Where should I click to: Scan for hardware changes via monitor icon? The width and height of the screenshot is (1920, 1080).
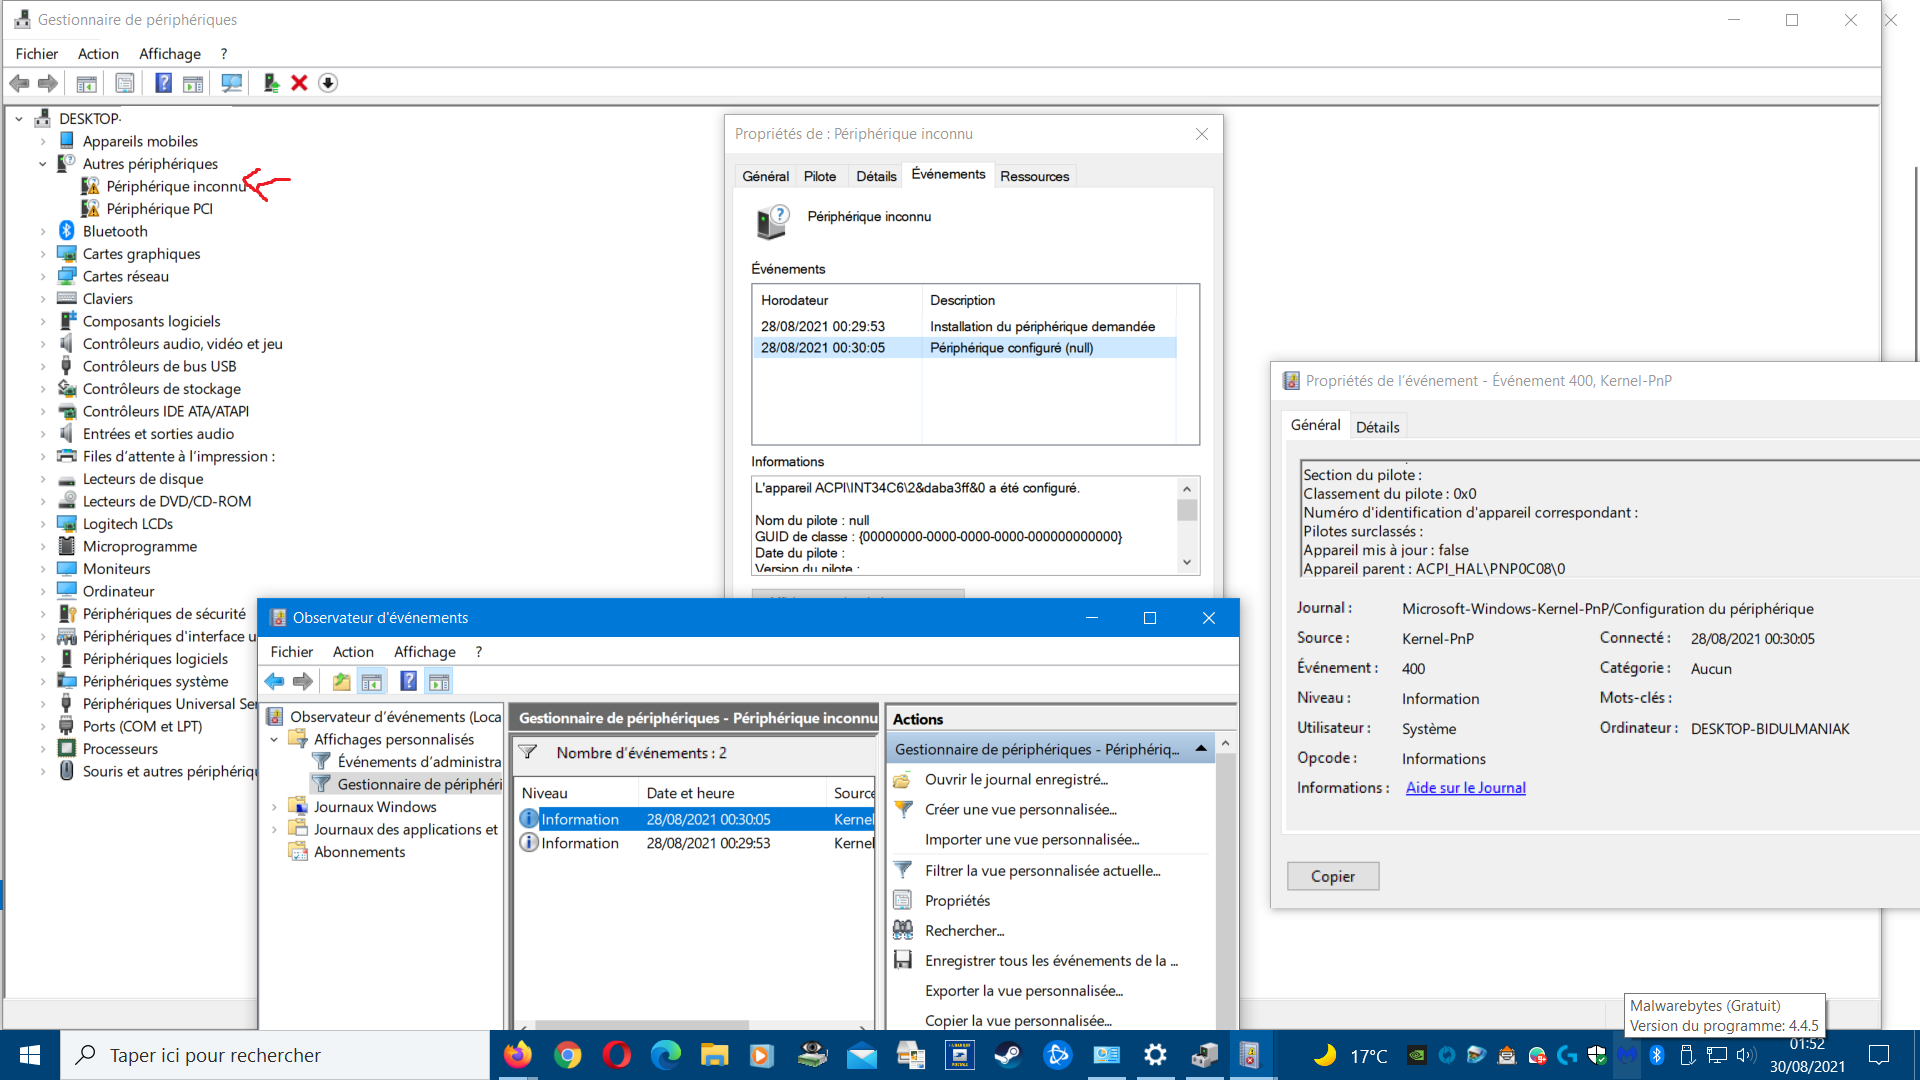(x=232, y=83)
